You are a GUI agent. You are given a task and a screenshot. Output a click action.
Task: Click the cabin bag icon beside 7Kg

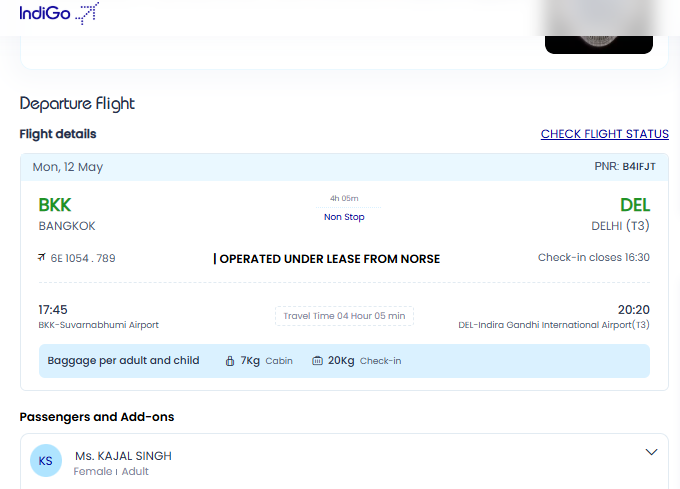[230, 361]
